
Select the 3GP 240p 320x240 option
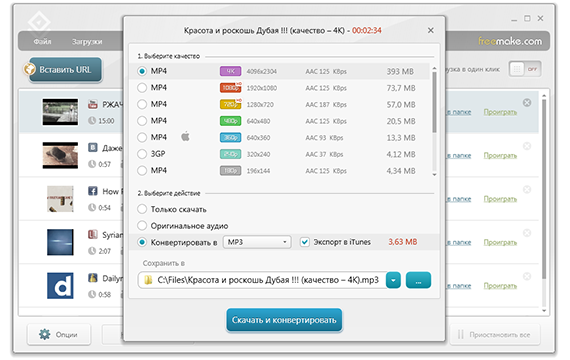(142, 154)
